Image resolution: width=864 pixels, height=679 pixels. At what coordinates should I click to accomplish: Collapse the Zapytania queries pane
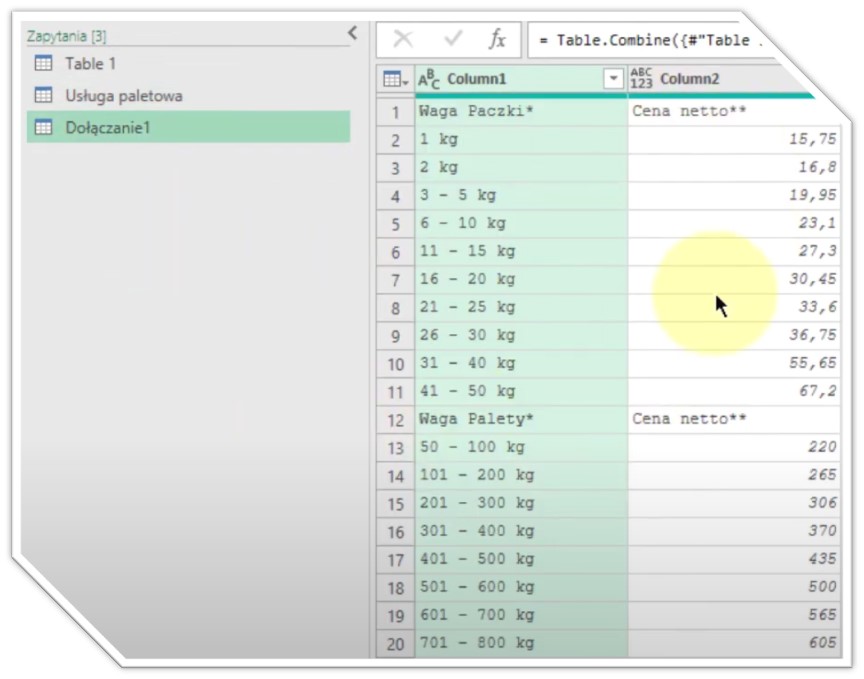click(352, 33)
